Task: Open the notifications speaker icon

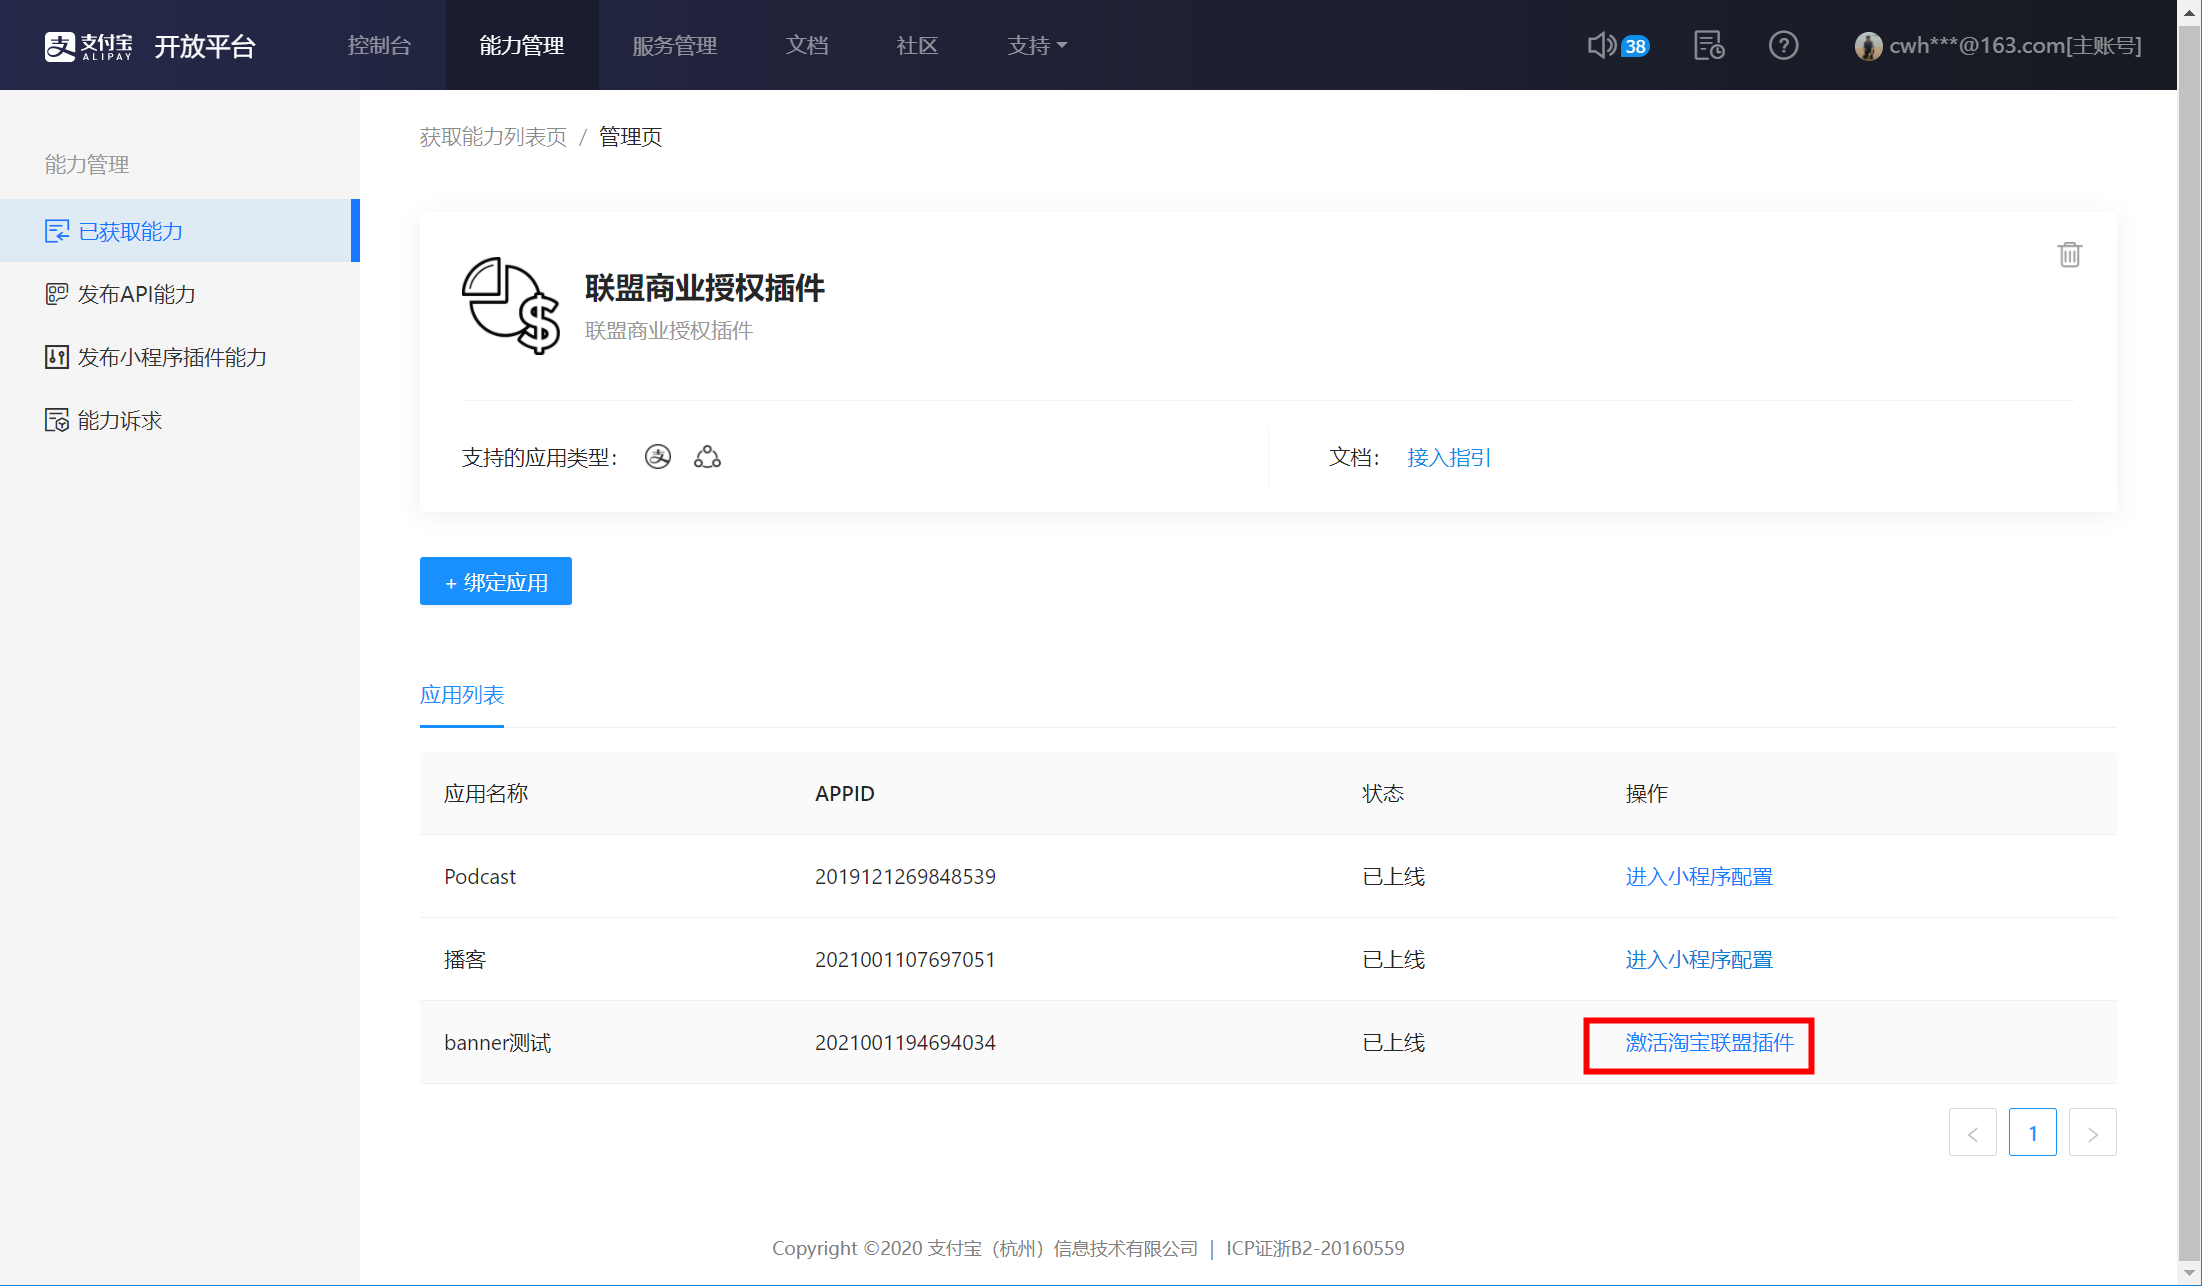Action: click(x=1602, y=45)
